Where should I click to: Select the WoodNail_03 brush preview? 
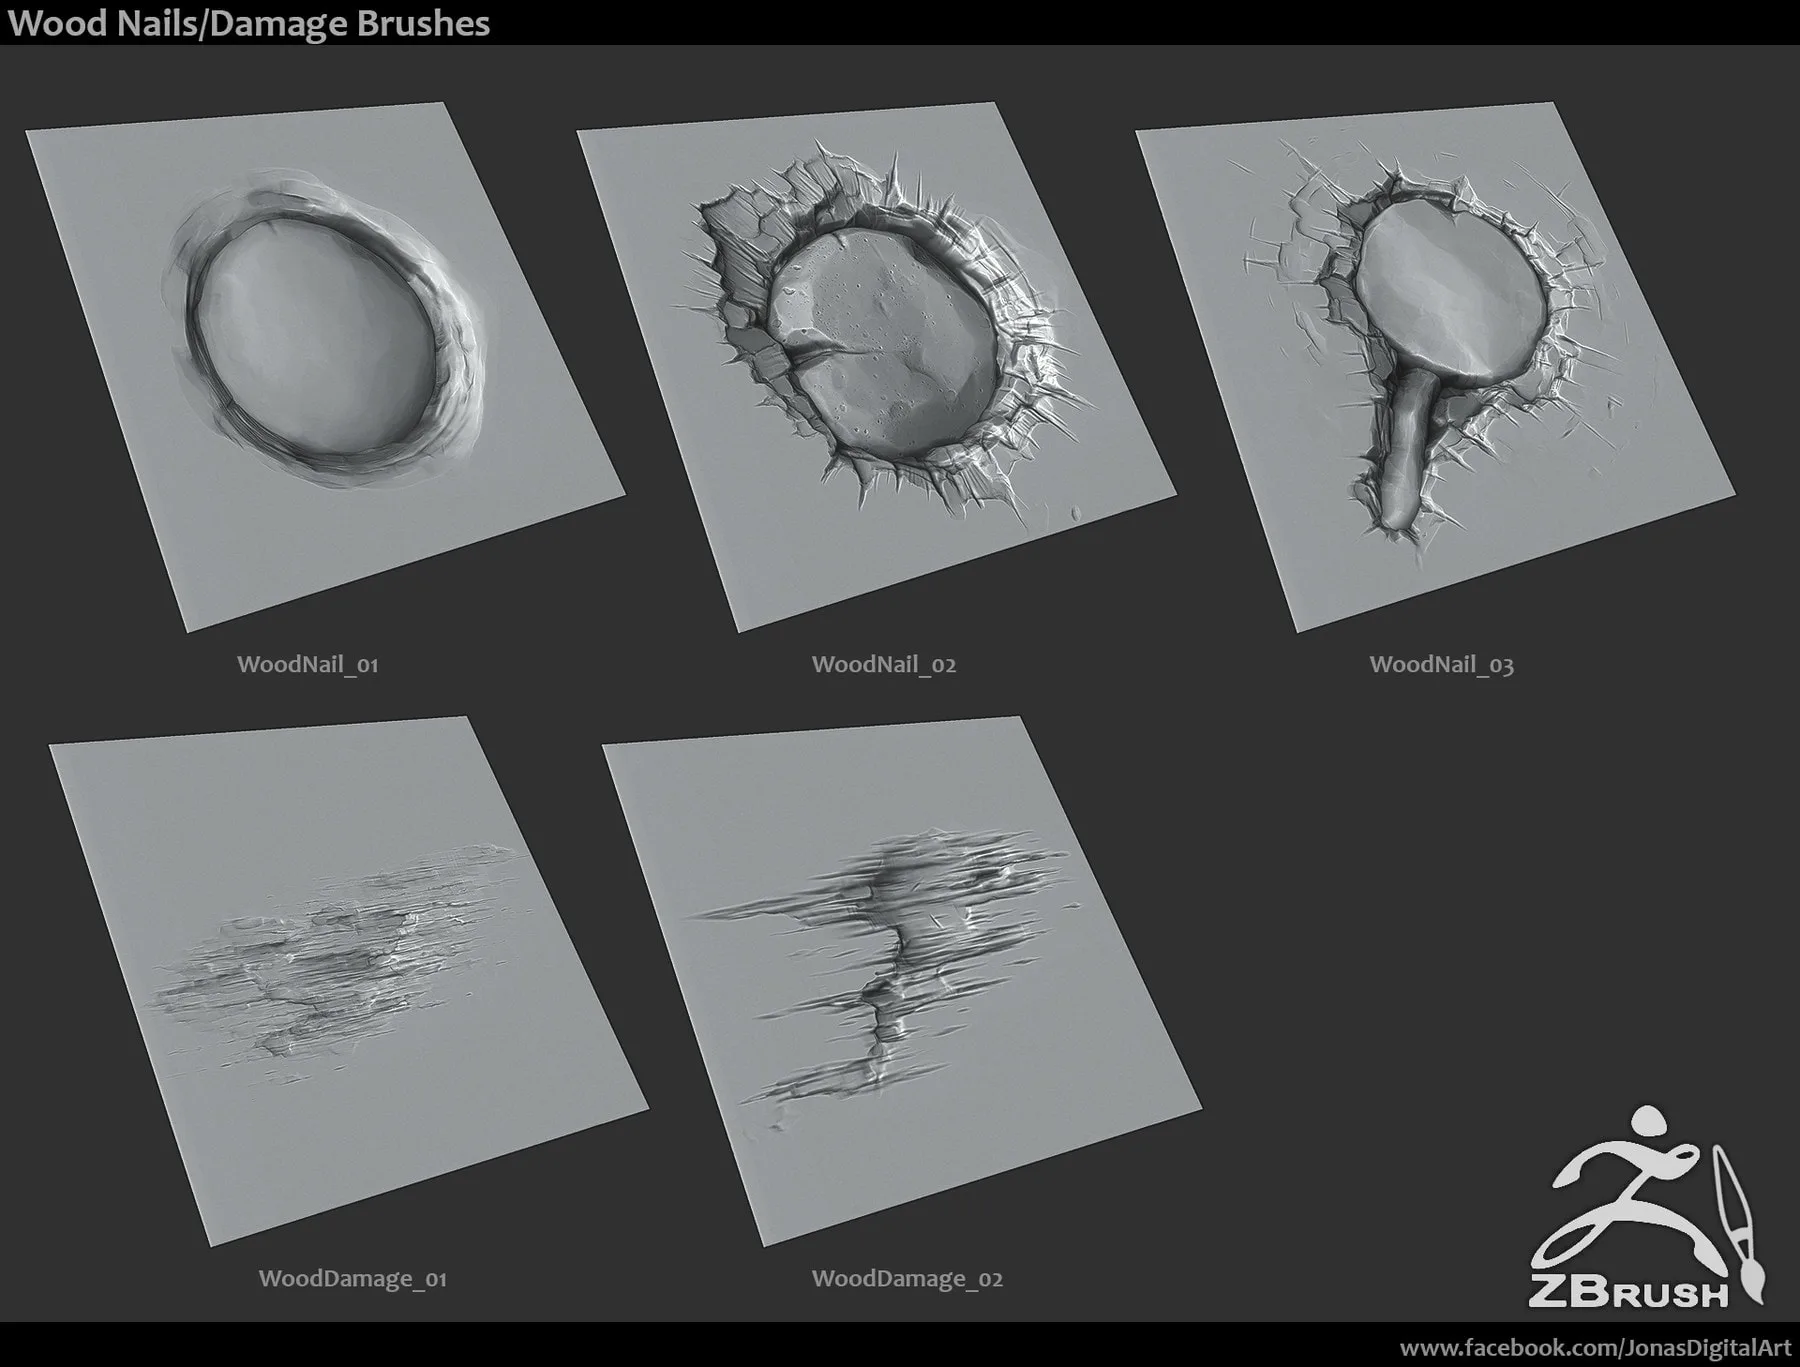point(1436,366)
